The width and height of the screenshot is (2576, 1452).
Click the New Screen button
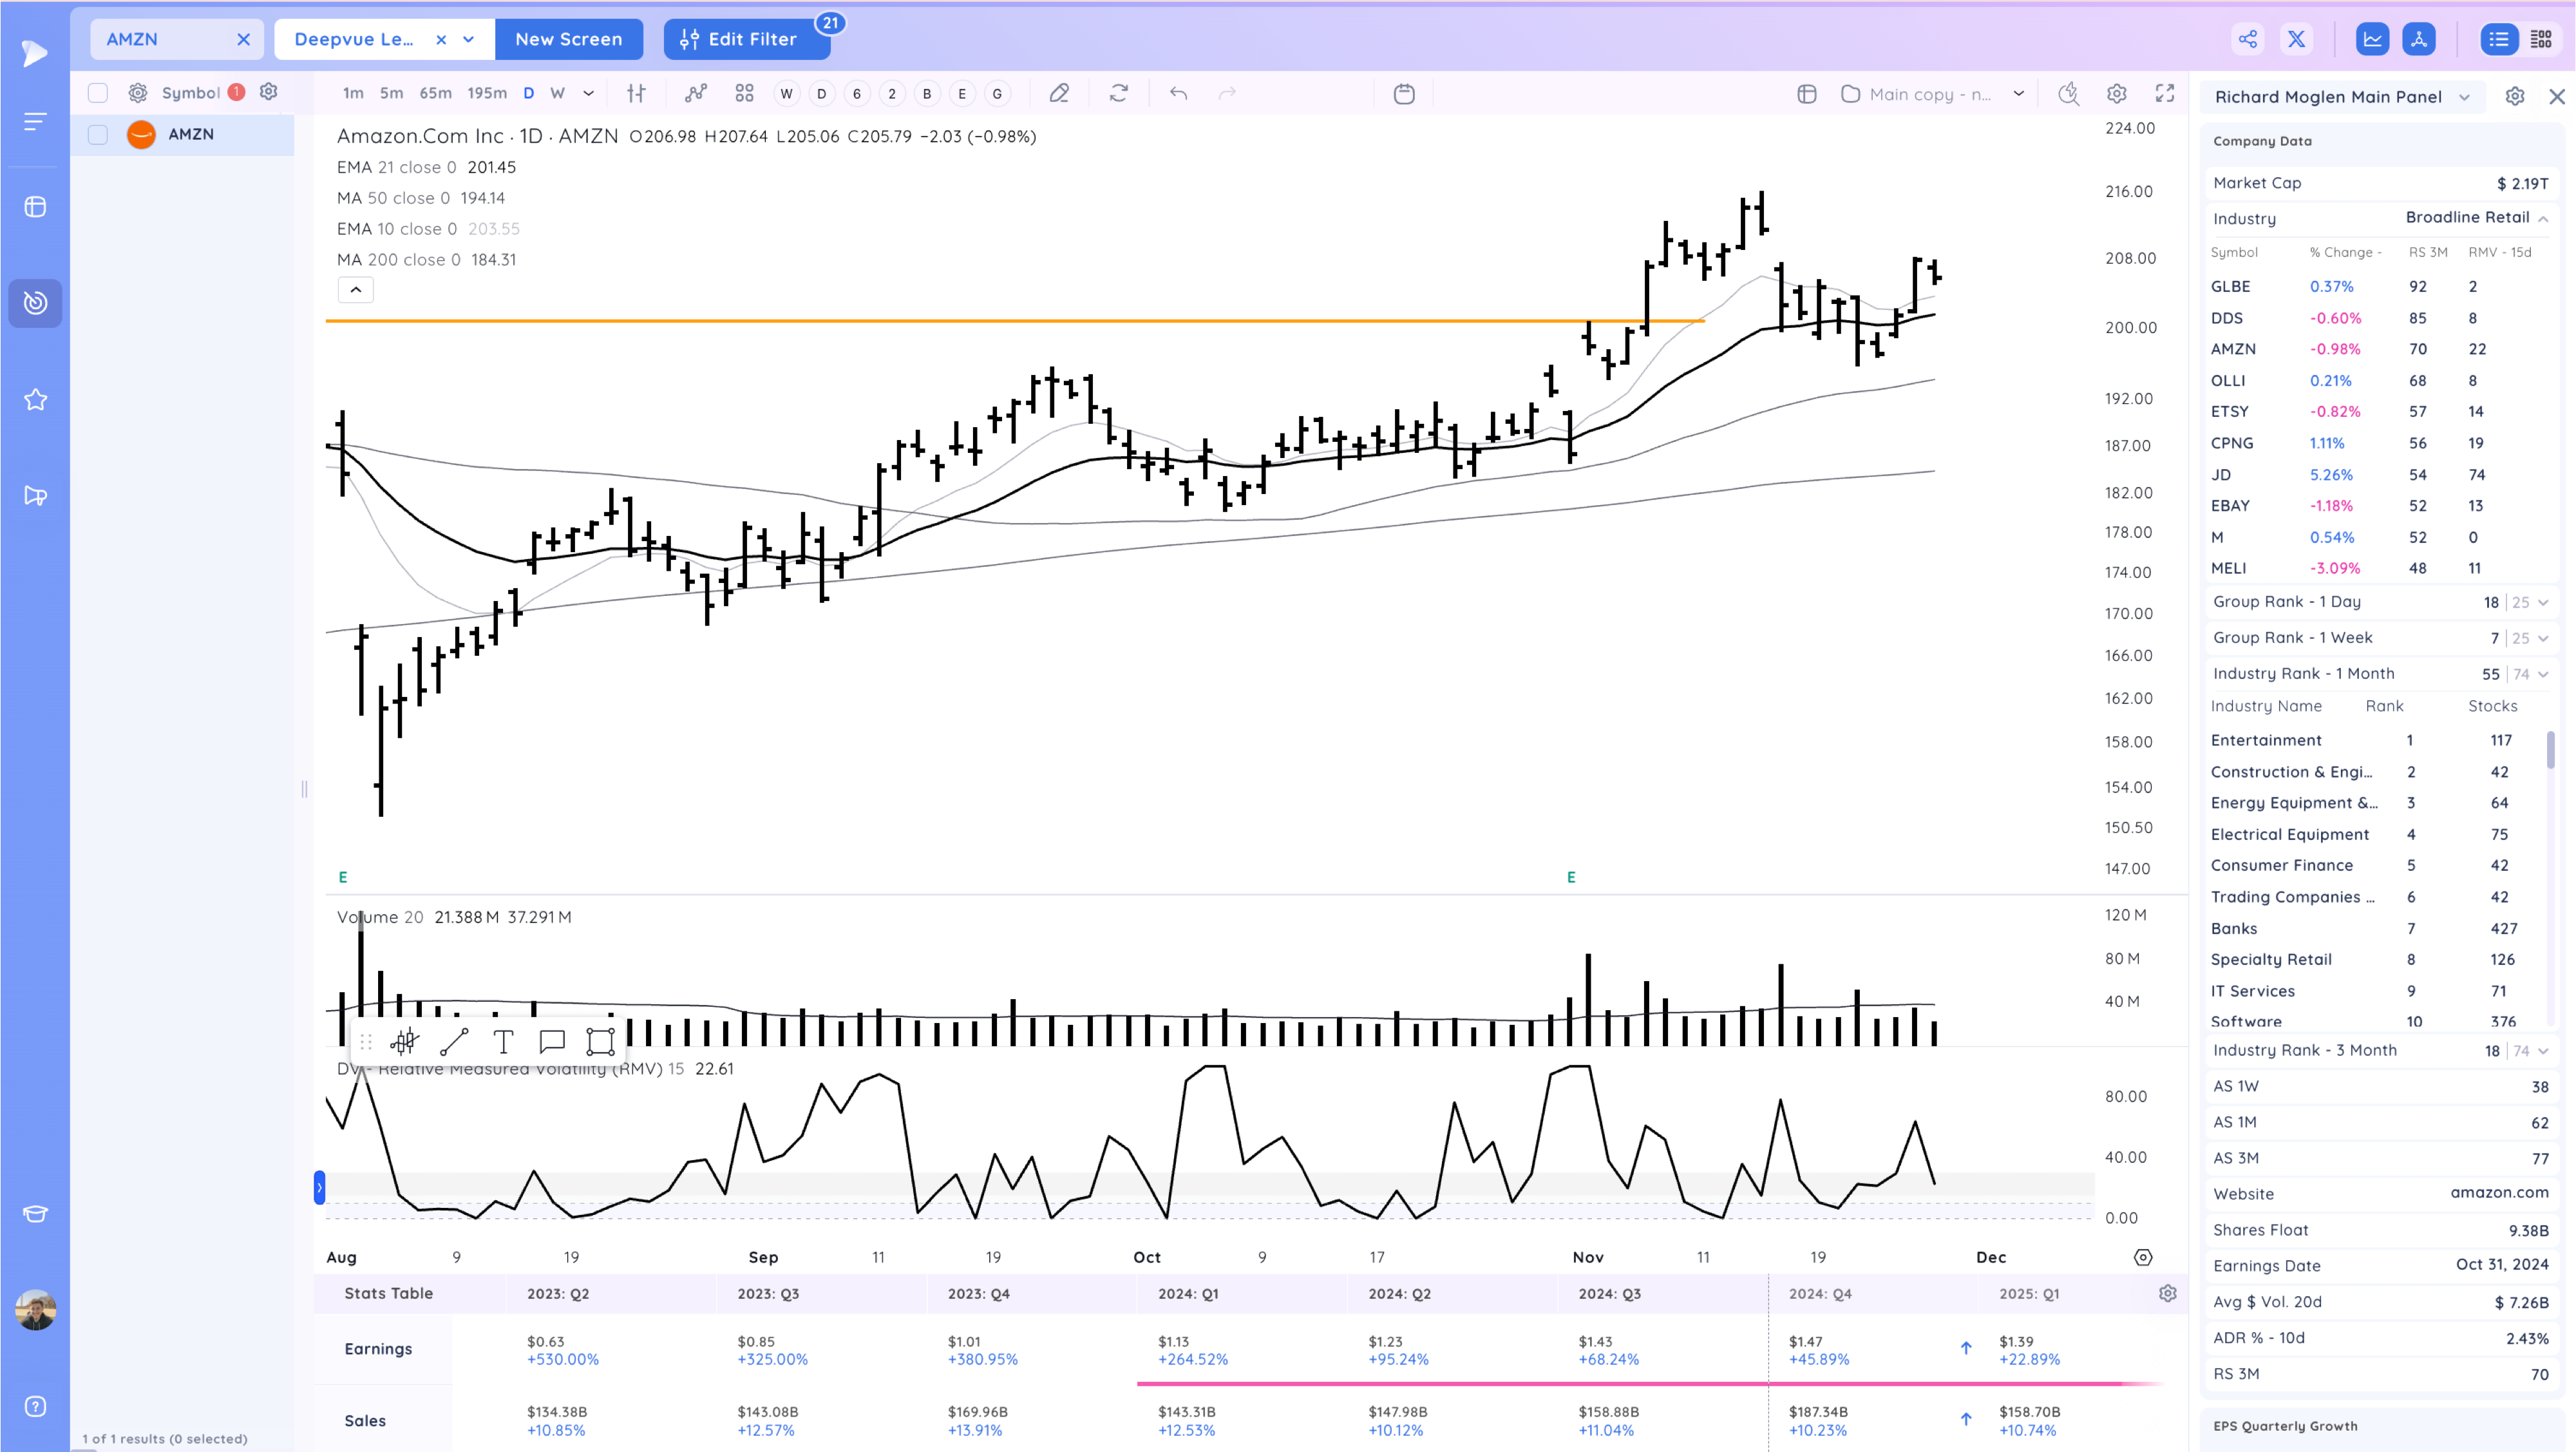tap(569, 39)
